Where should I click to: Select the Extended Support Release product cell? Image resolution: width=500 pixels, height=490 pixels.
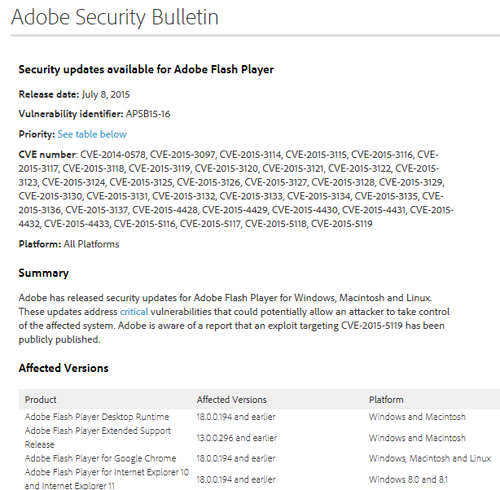point(97,437)
